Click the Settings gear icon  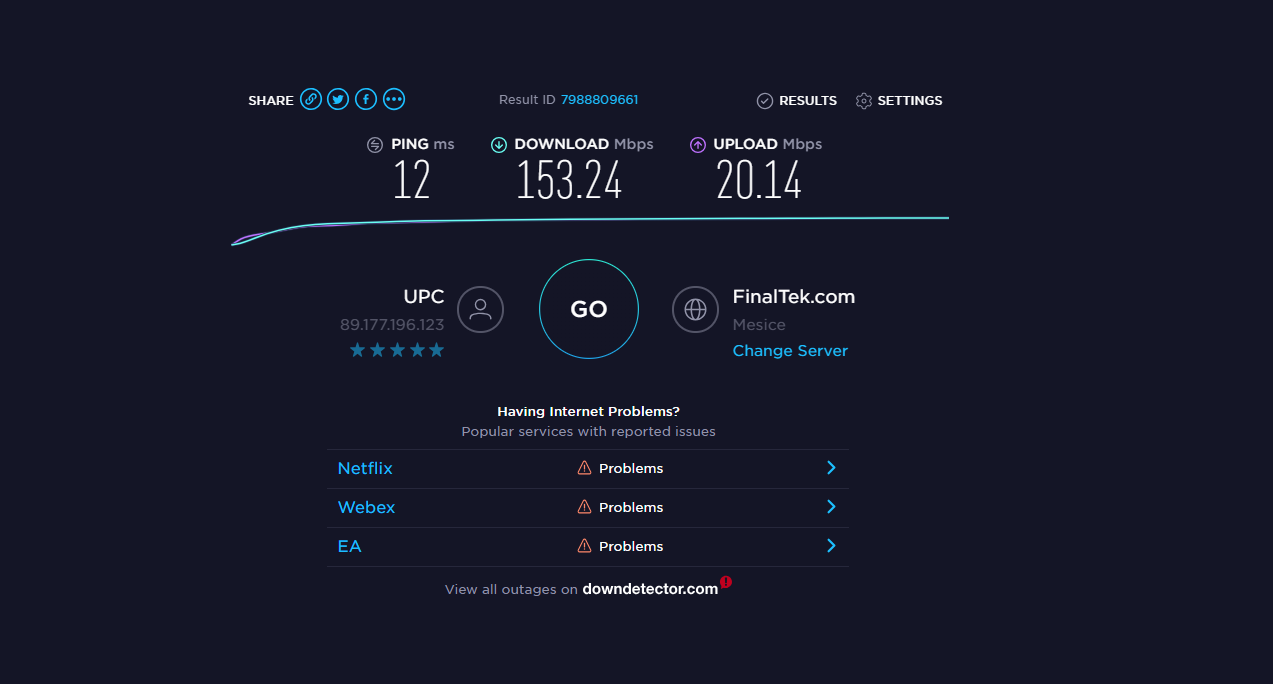(864, 101)
